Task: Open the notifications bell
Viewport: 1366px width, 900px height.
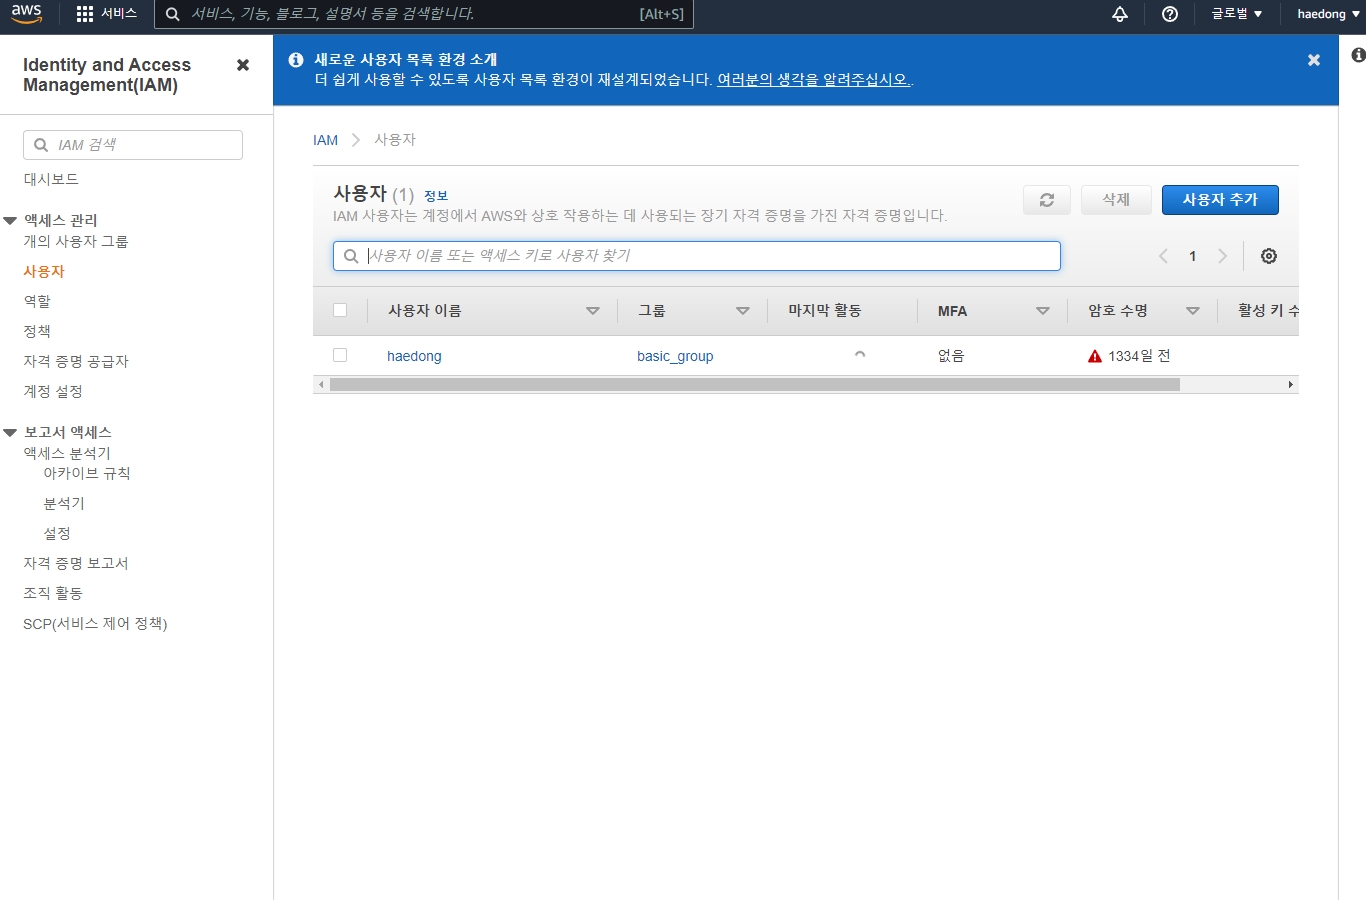Action: coord(1120,14)
